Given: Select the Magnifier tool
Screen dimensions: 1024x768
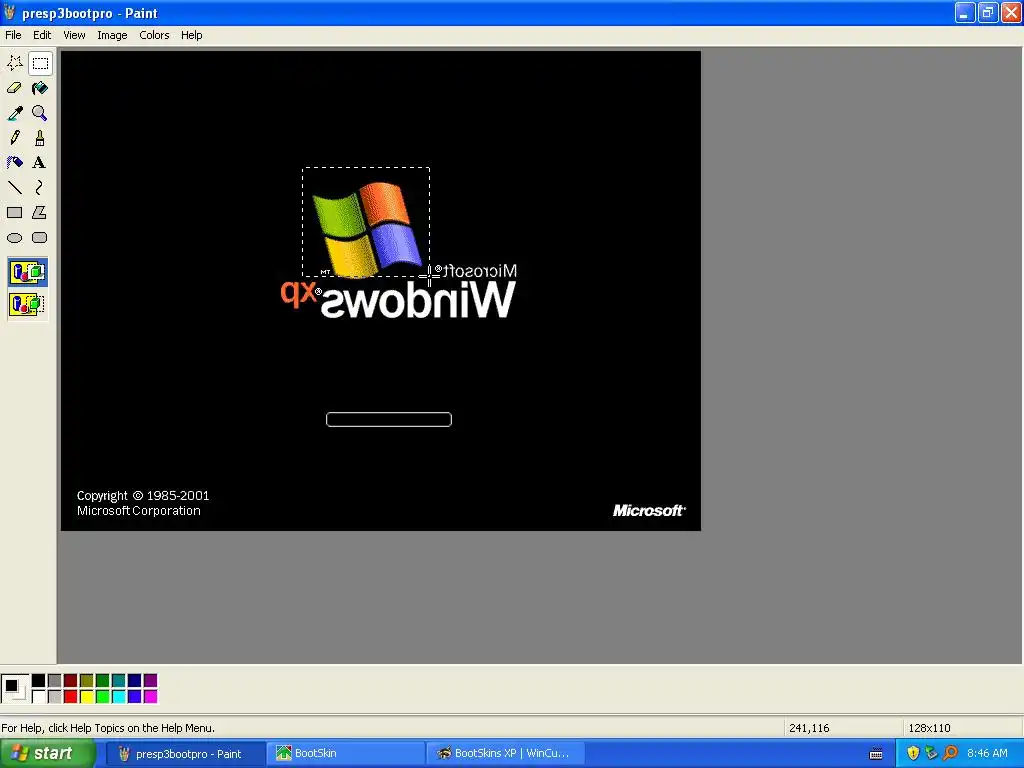Looking at the screenshot, I should 40,113.
